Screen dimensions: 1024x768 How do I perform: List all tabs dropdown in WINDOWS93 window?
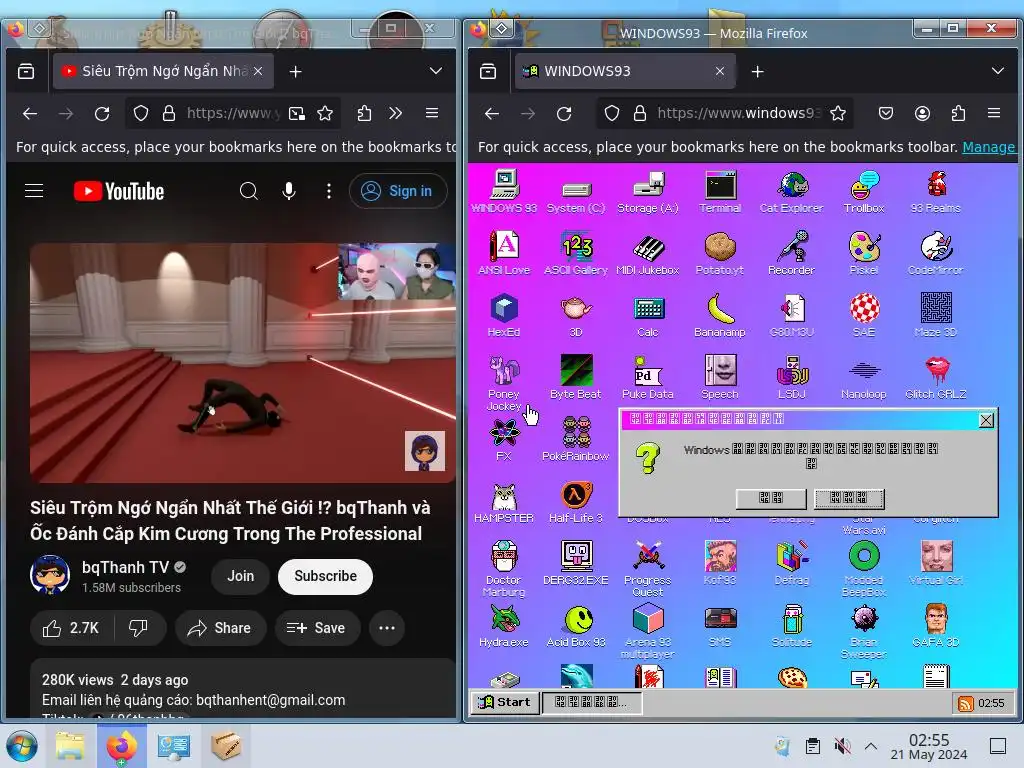pyautogui.click(x=998, y=71)
